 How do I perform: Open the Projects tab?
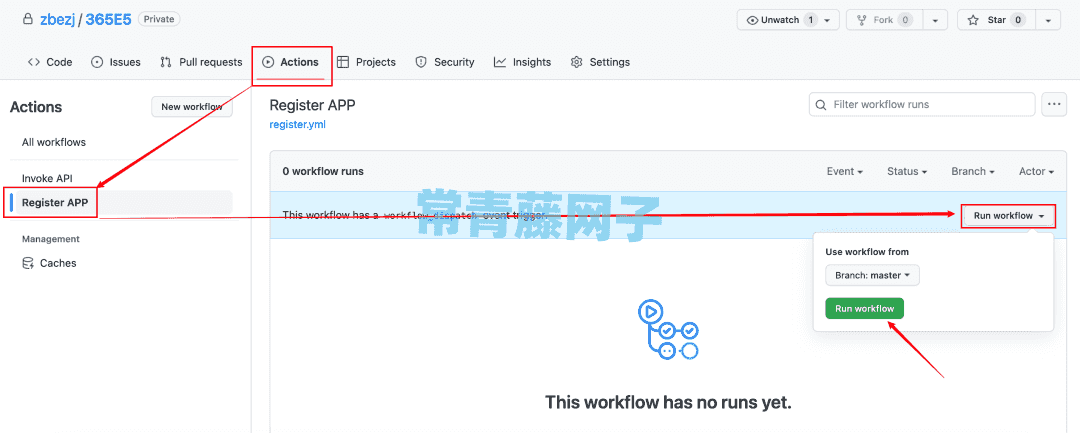pyautogui.click(x=366, y=62)
